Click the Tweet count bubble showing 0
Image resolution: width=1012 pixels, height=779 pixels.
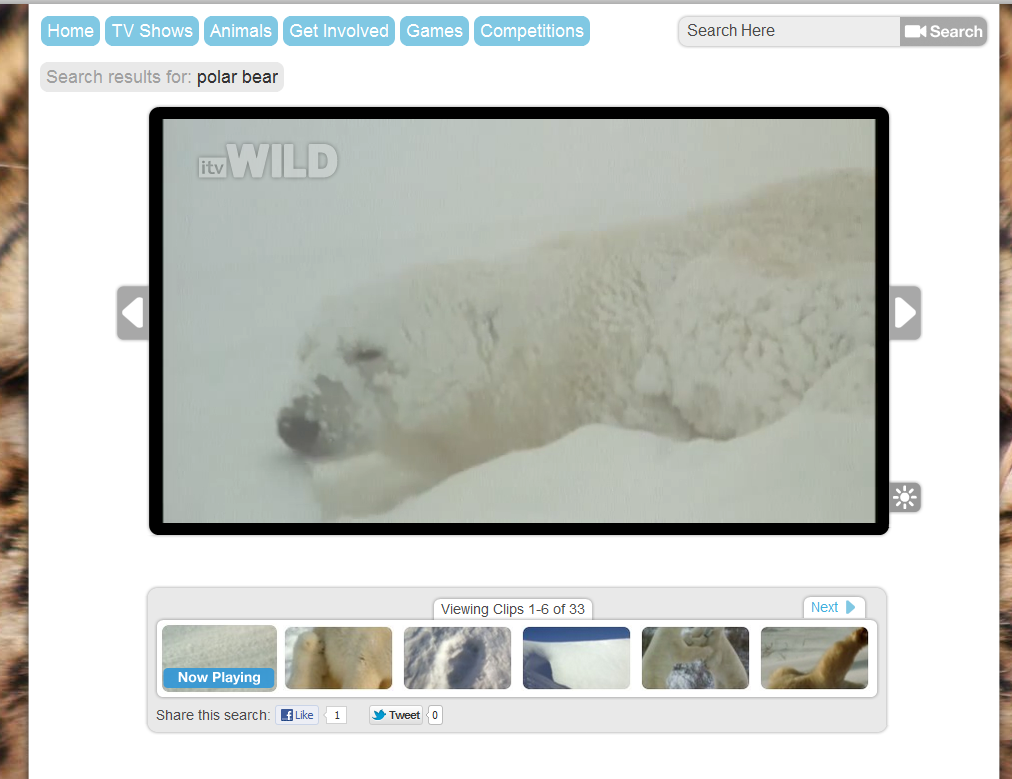pos(435,715)
